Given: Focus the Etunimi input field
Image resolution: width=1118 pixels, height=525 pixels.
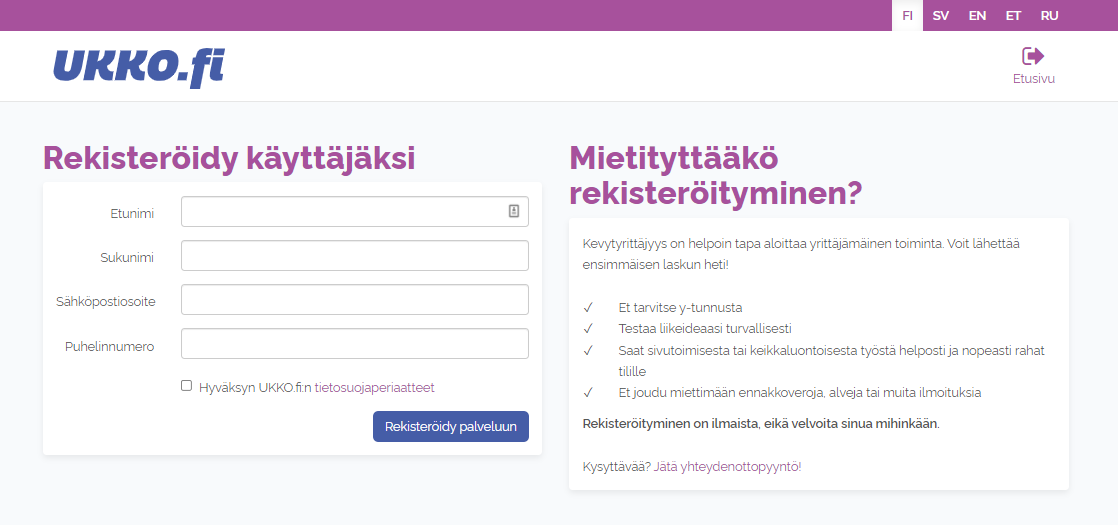Looking at the screenshot, I should [x=354, y=211].
